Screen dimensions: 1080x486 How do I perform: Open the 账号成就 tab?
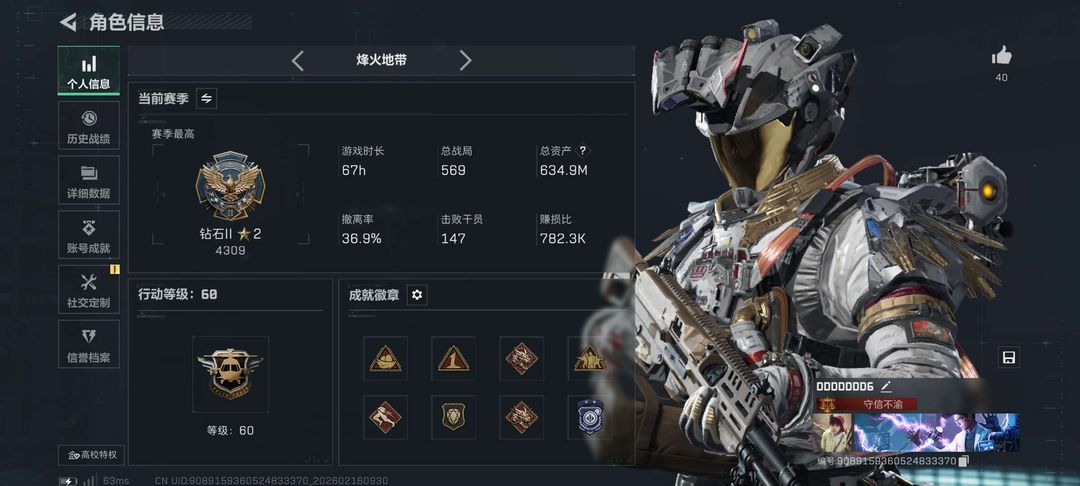[x=88, y=235]
